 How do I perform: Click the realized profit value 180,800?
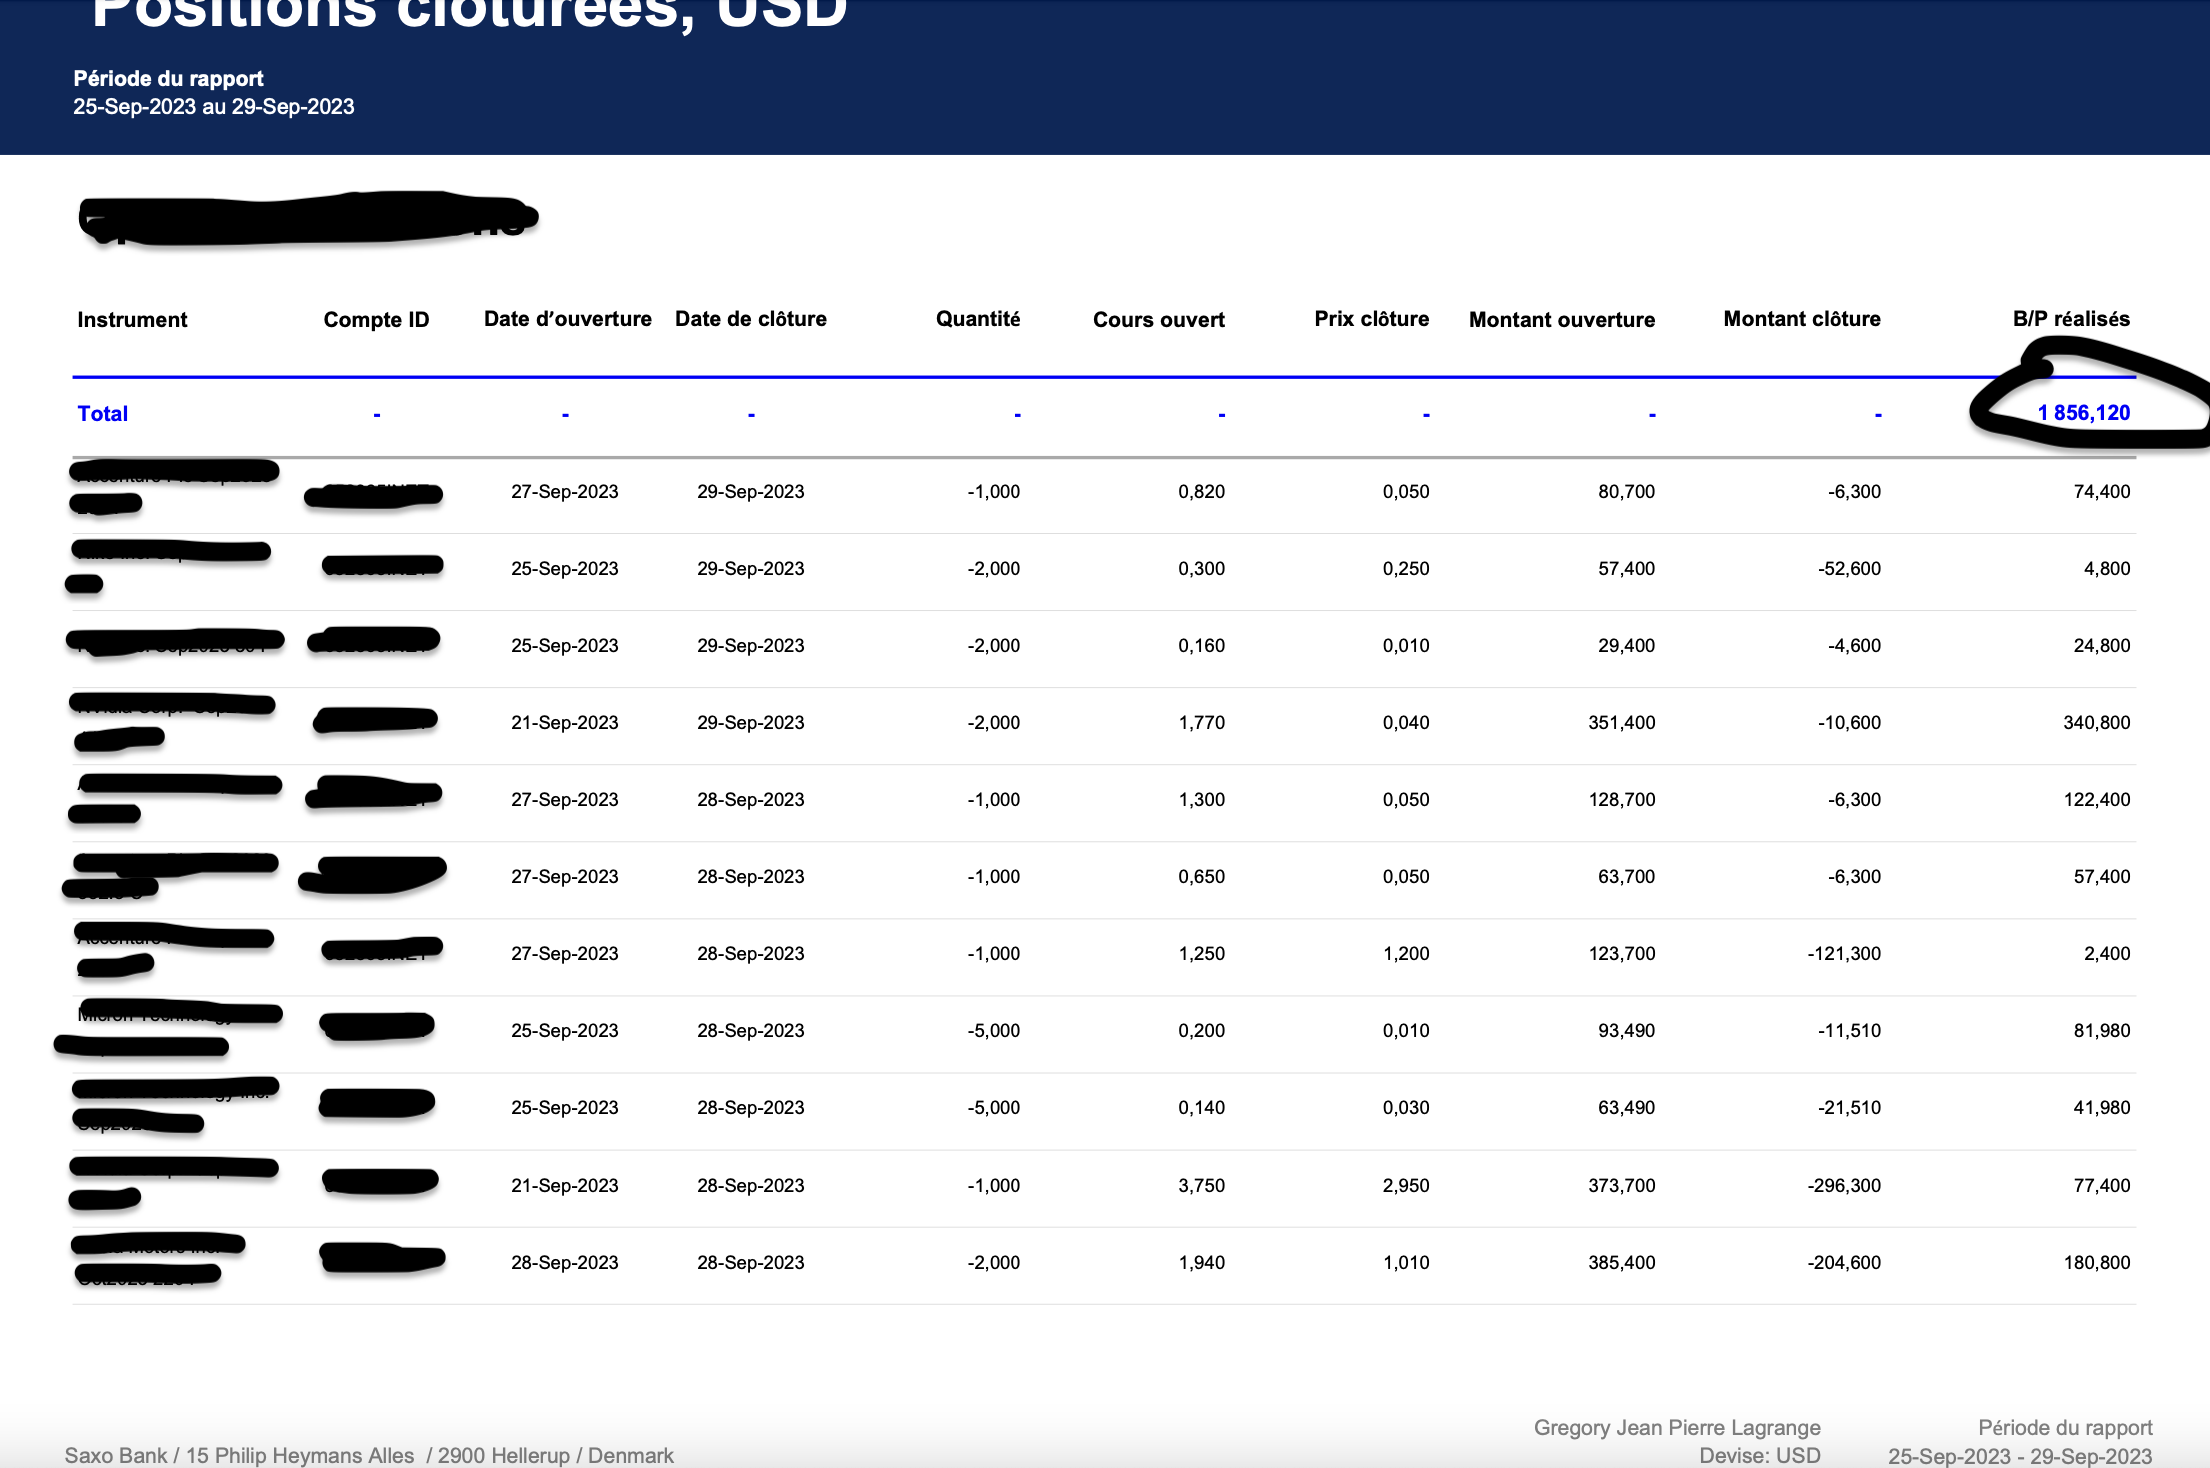2096,1262
